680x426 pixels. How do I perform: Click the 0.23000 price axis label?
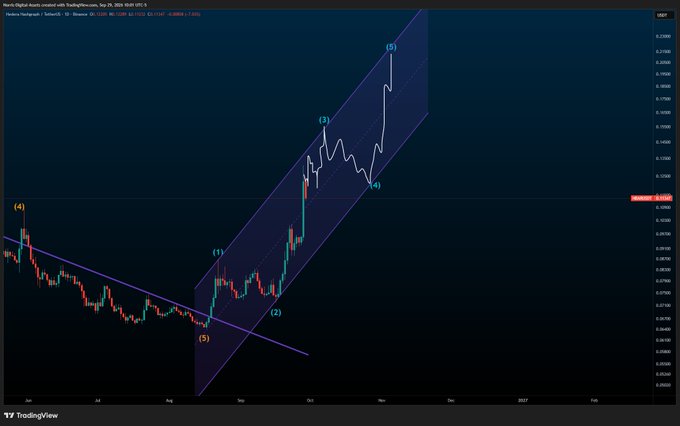click(663, 36)
